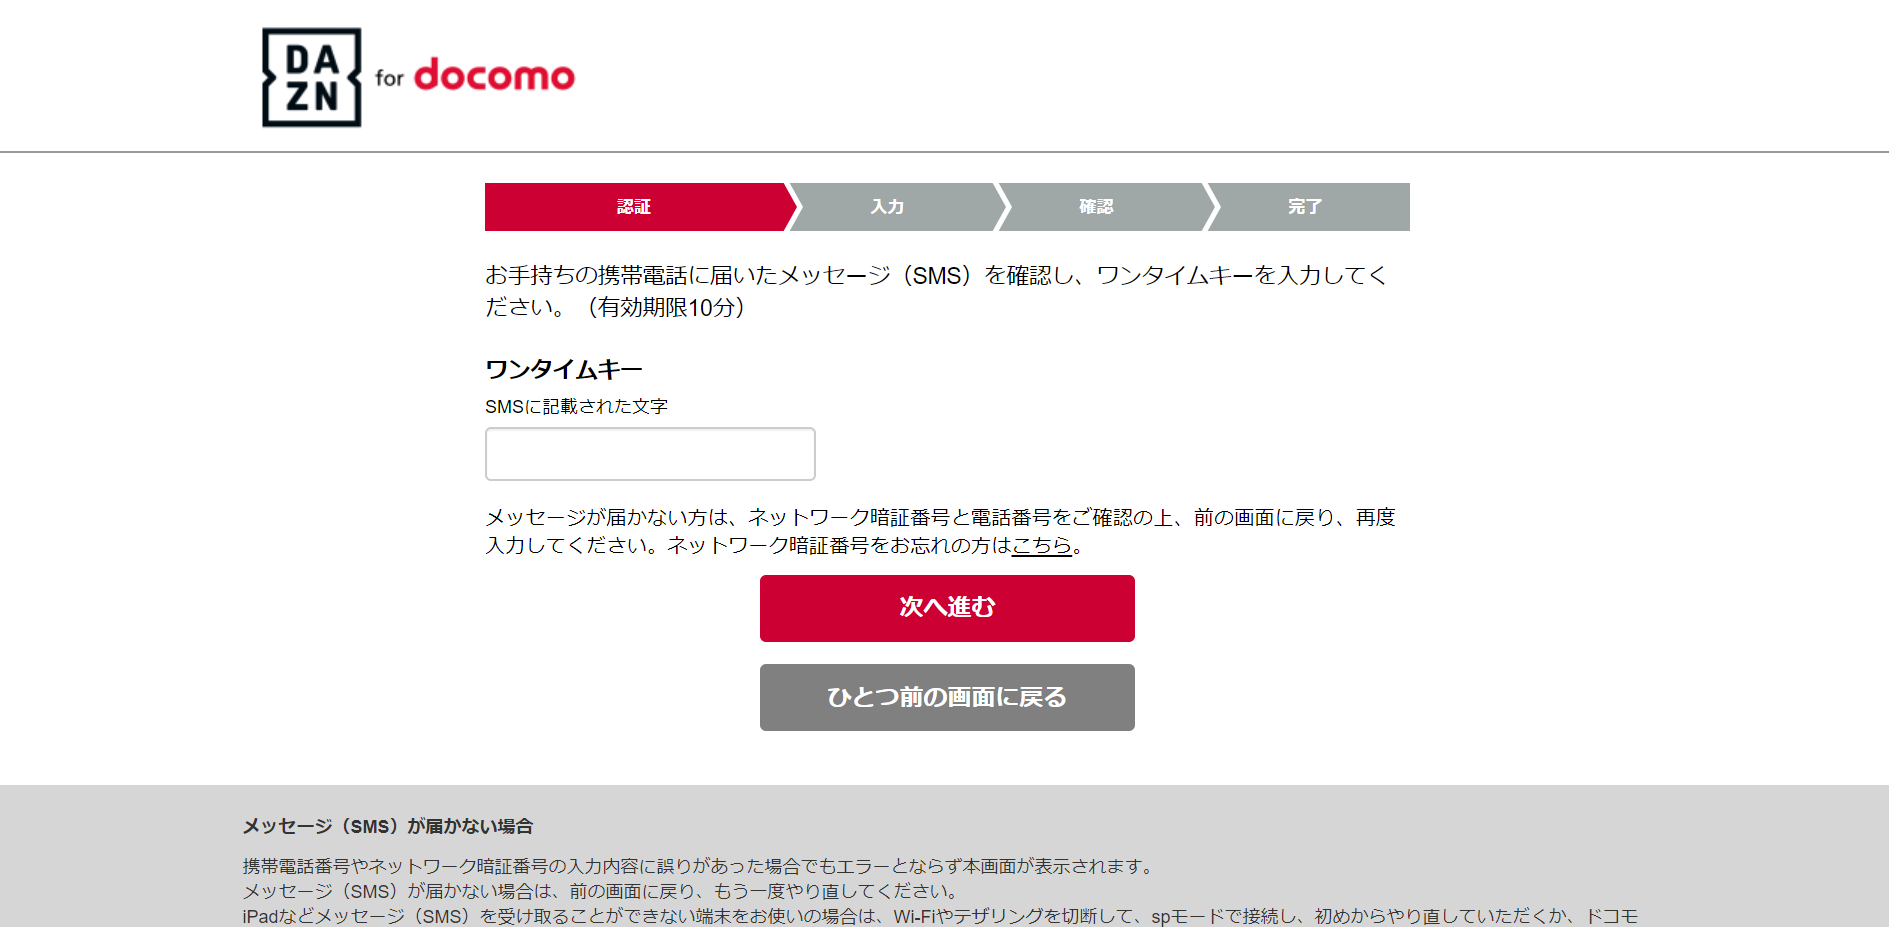Screen dimensions: 1889x927
Task: Open the こちら forgotten PIN link
Action: [x=1041, y=545]
